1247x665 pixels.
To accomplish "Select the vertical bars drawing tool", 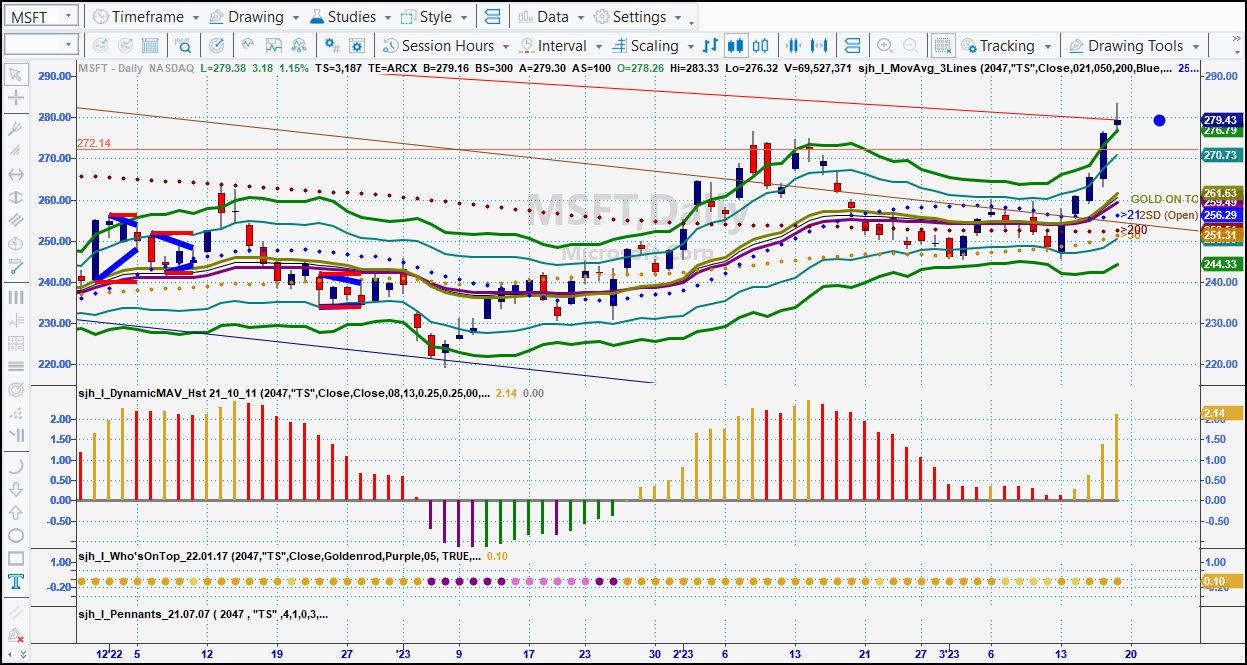I will pyautogui.click(x=16, y=297).
